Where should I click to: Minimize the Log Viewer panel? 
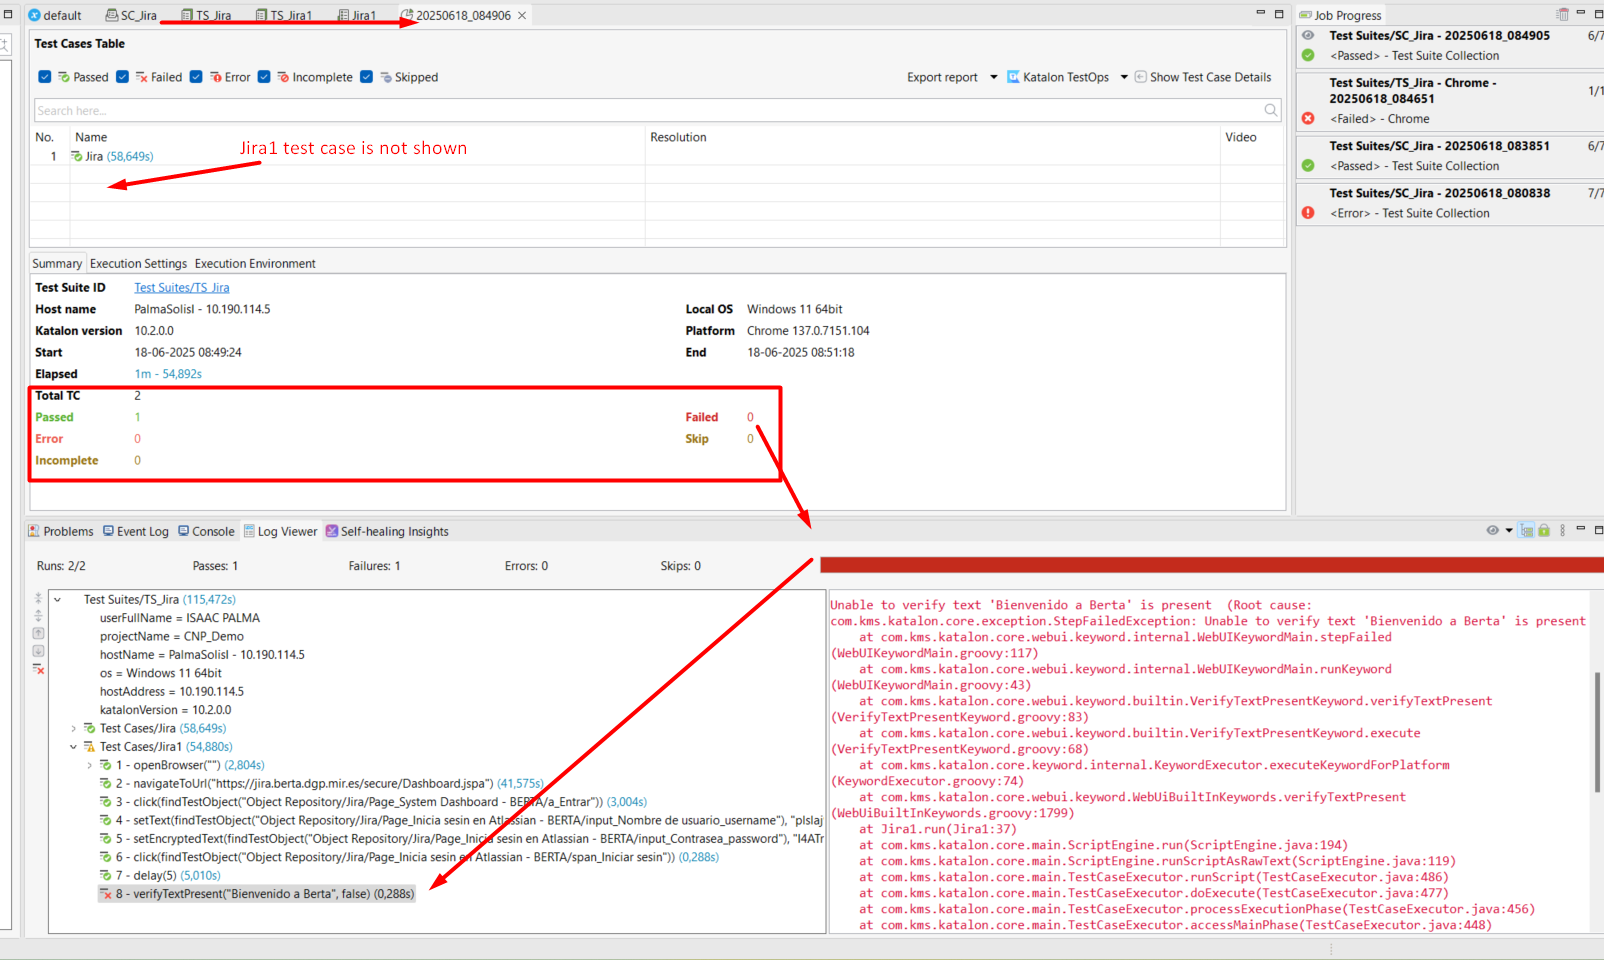click(x=1580, y=529)
